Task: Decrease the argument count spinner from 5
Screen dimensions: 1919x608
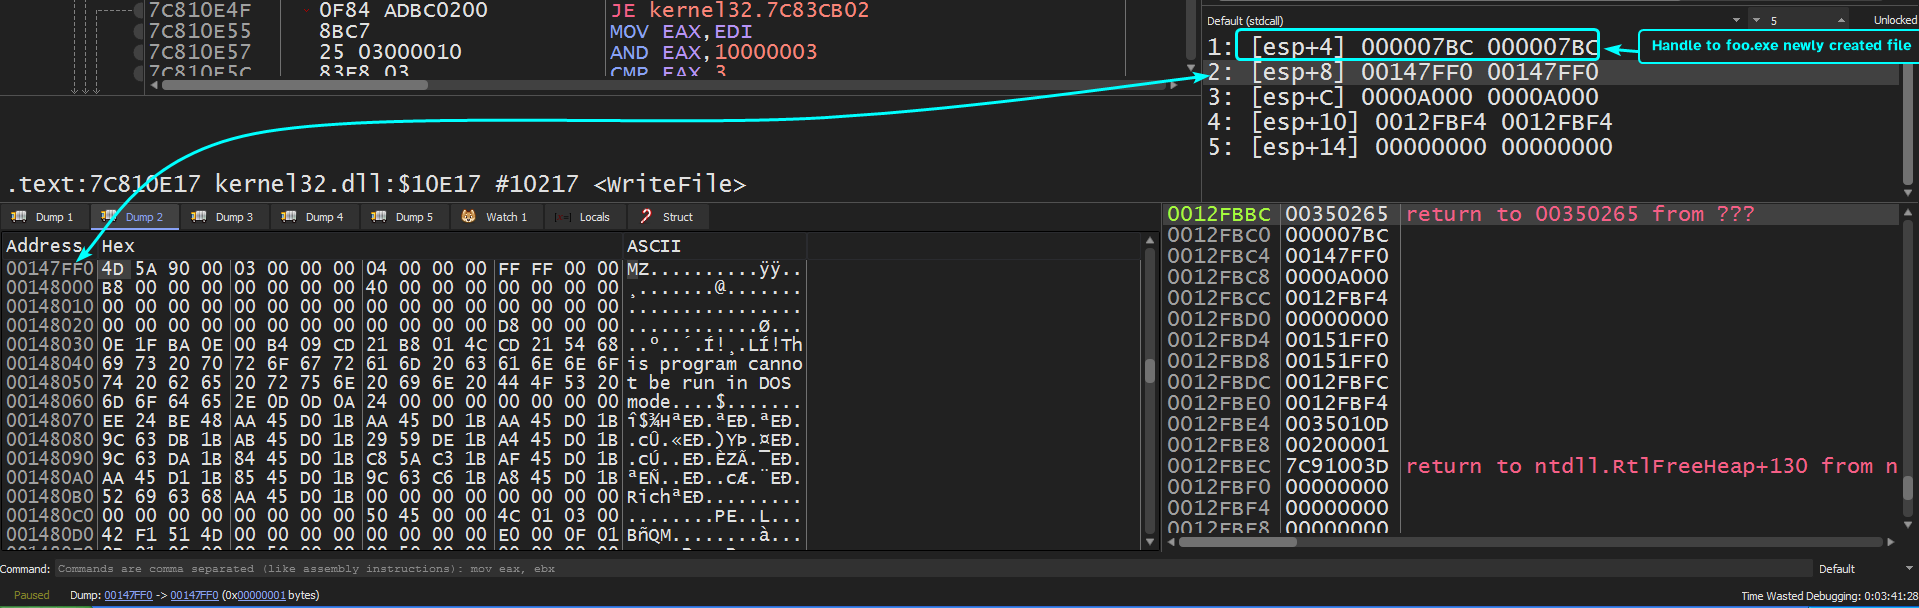Action: (1756, 20)
